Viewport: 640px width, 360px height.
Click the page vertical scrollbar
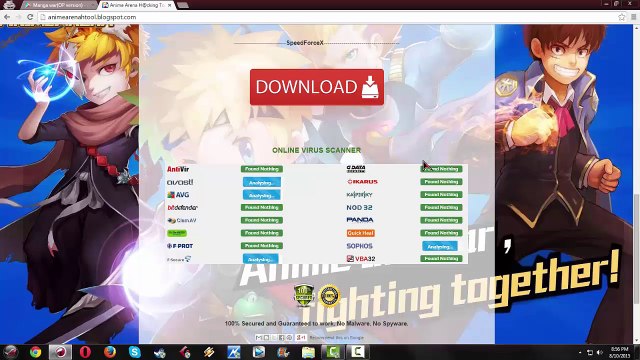636,249
